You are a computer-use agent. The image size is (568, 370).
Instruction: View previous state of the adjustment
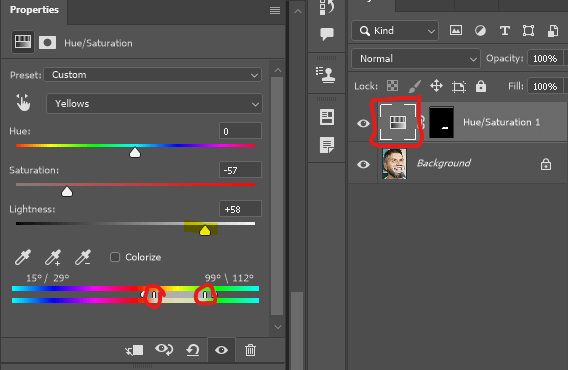coord(164,350)
